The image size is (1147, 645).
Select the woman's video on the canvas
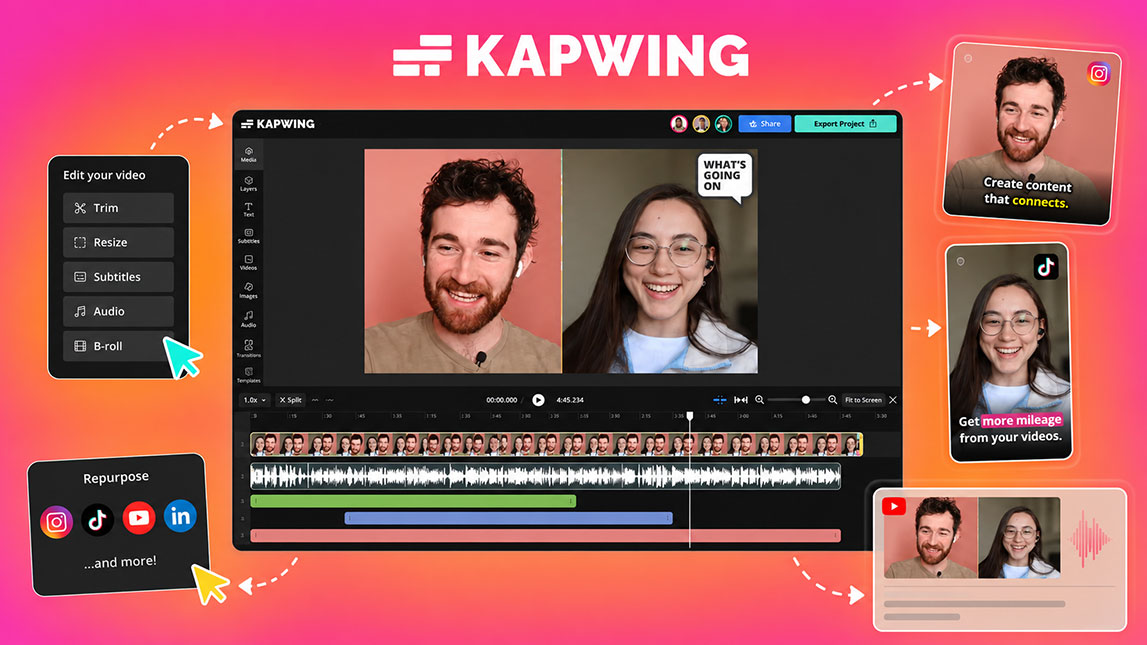(x=660, y=261)
